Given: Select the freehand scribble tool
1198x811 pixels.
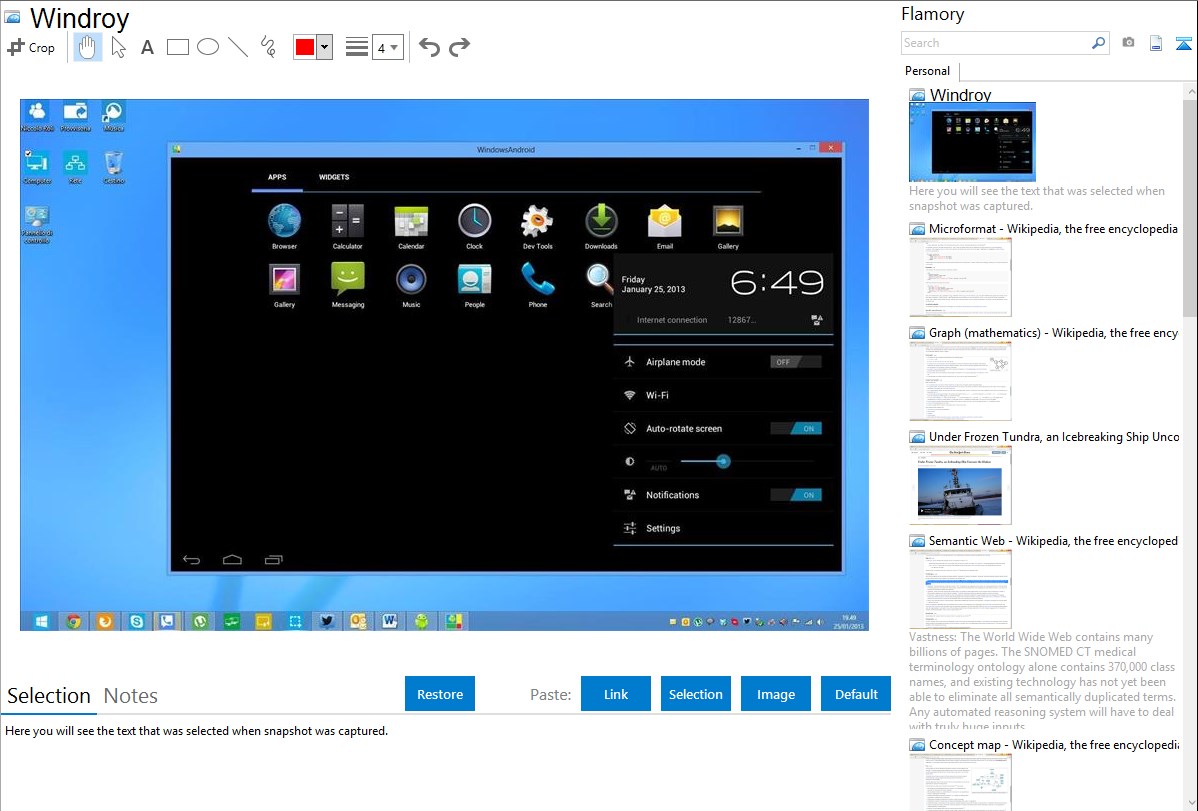Looking at the screenshot, I should [x=268, y=47].
